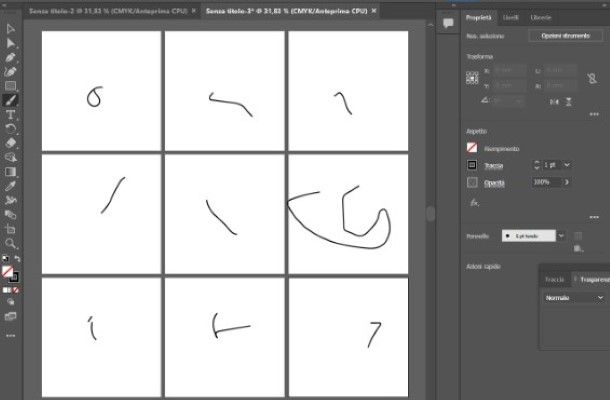Open the comments speech bubble panel
This screenshot has height=400, width=610.
(448, 23)
